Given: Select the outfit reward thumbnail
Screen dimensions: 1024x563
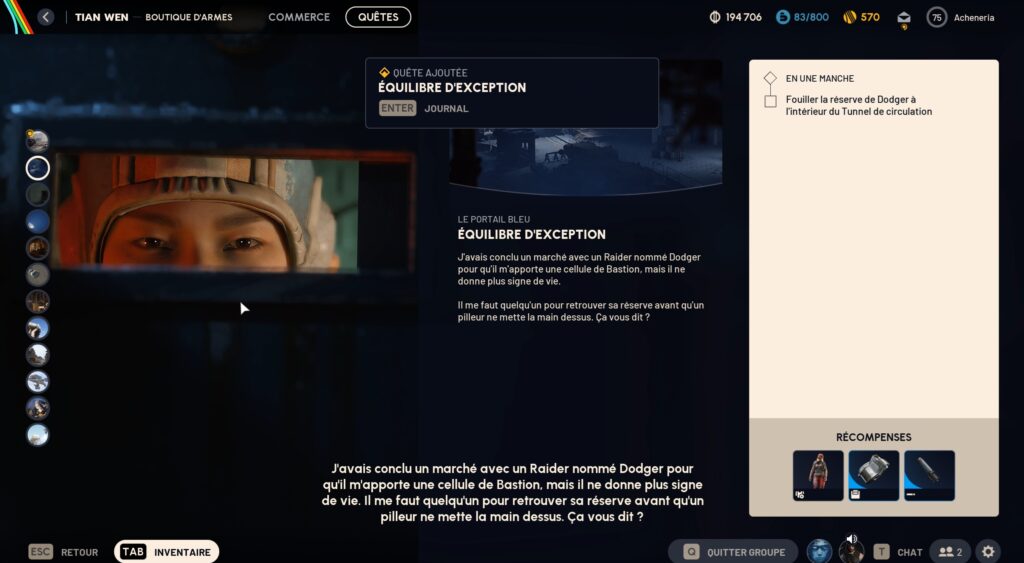Looking at the screenshot, I should (x=818, y=475).
